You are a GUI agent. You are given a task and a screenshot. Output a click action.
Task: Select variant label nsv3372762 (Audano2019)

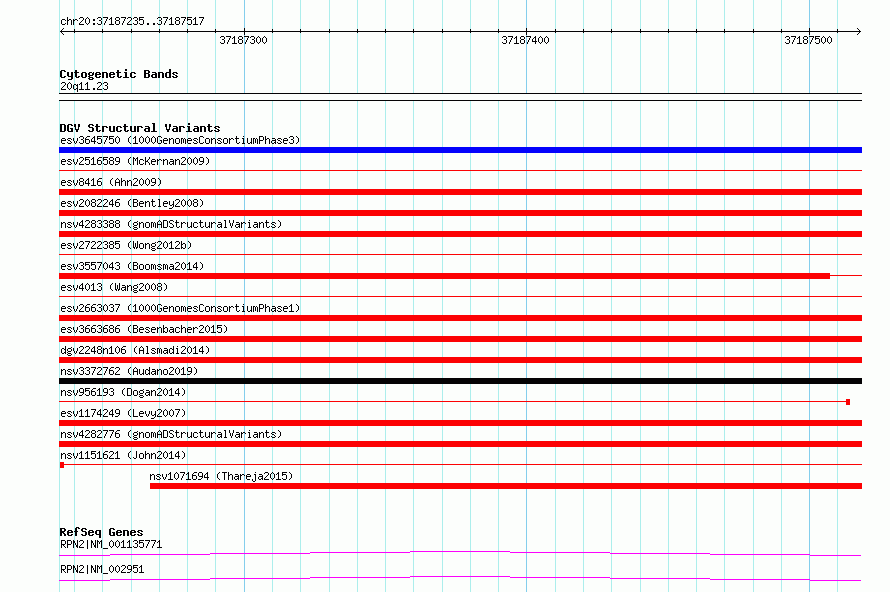coord(129,371)
